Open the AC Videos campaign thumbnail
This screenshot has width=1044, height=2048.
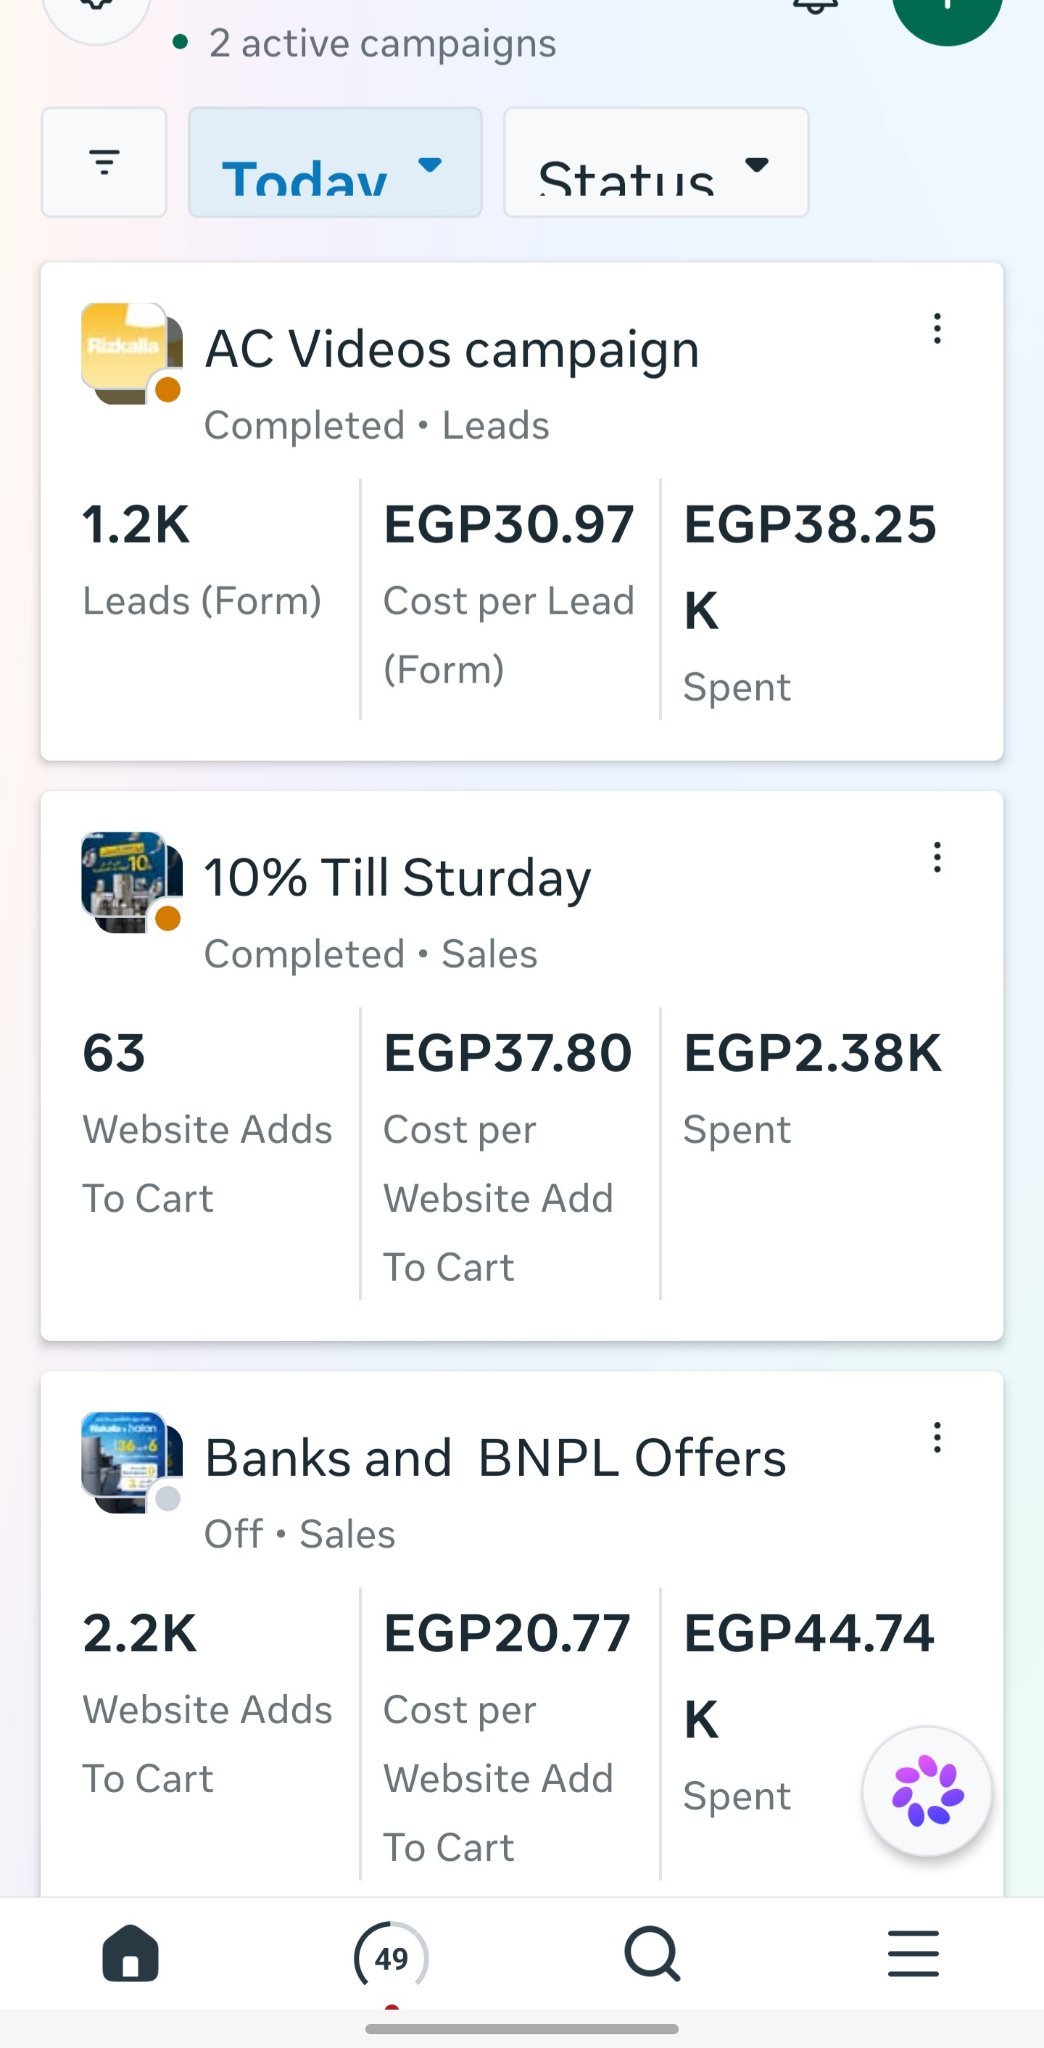131,353
